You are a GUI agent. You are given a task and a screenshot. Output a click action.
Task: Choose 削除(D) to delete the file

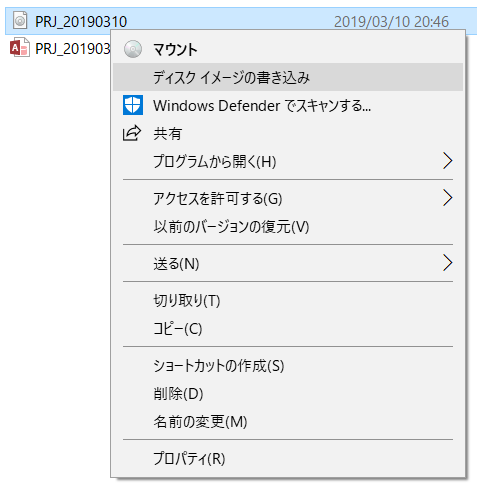click(288, 394)
